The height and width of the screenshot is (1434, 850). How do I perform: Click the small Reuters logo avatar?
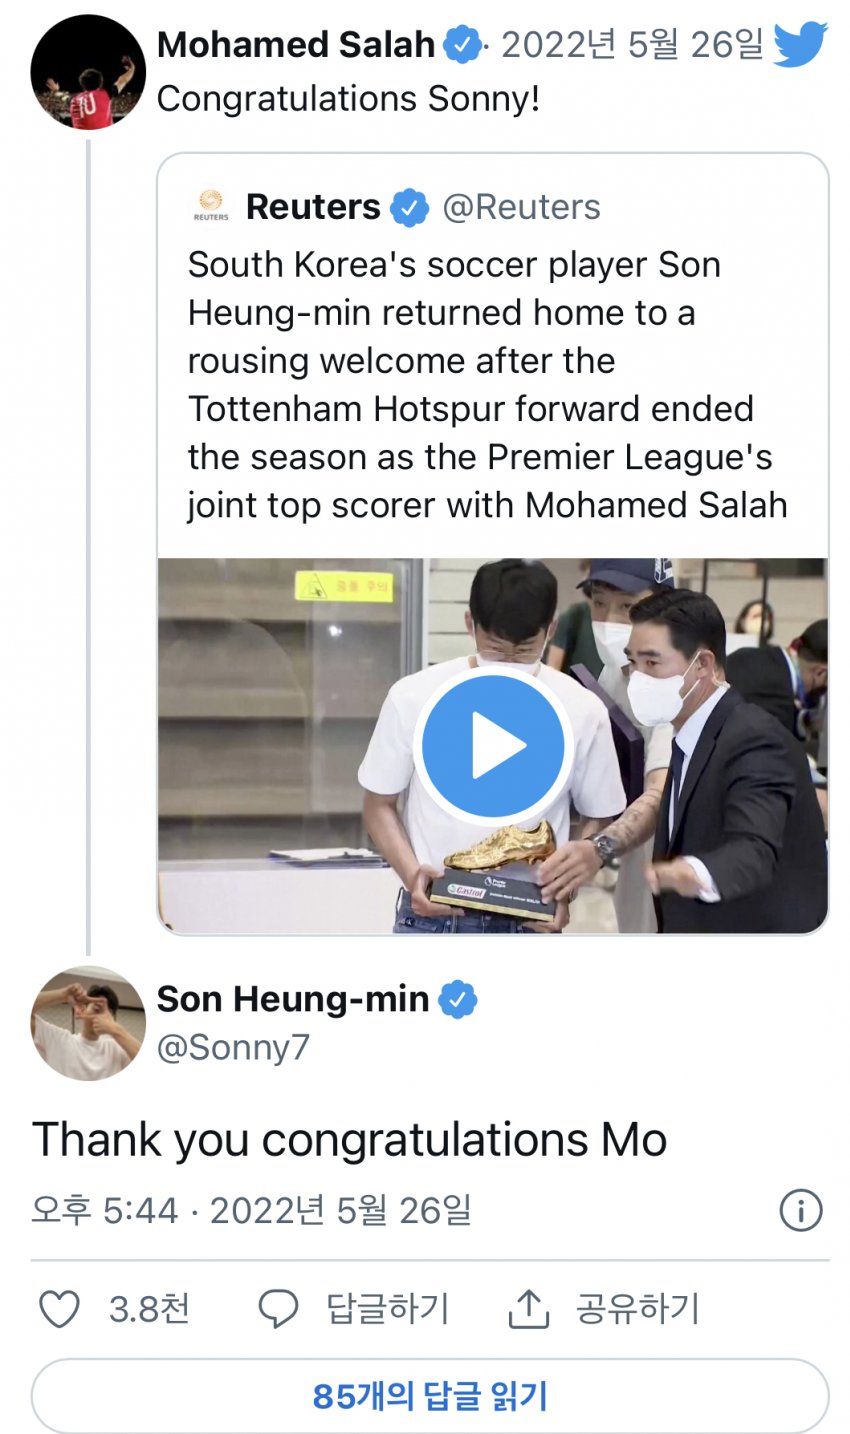(x=211, y=206)
